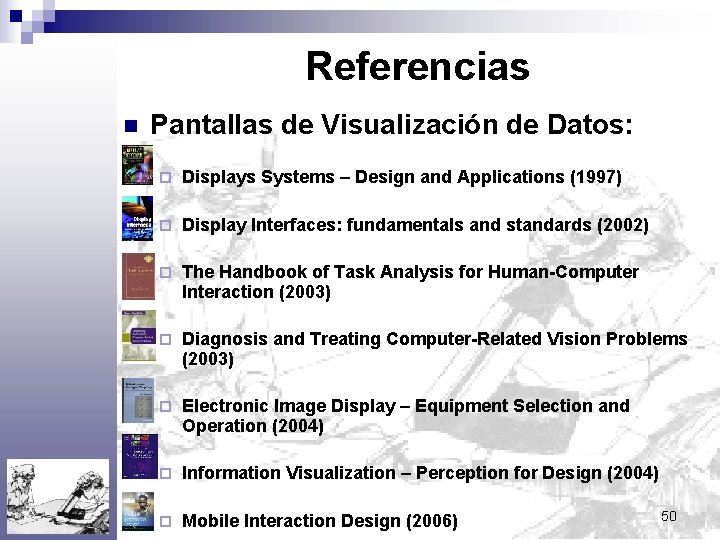Click the square bullet before 'Information Visualization'
Screen dimensions: 720x540
pyautogui.click(x=166, y=473)
